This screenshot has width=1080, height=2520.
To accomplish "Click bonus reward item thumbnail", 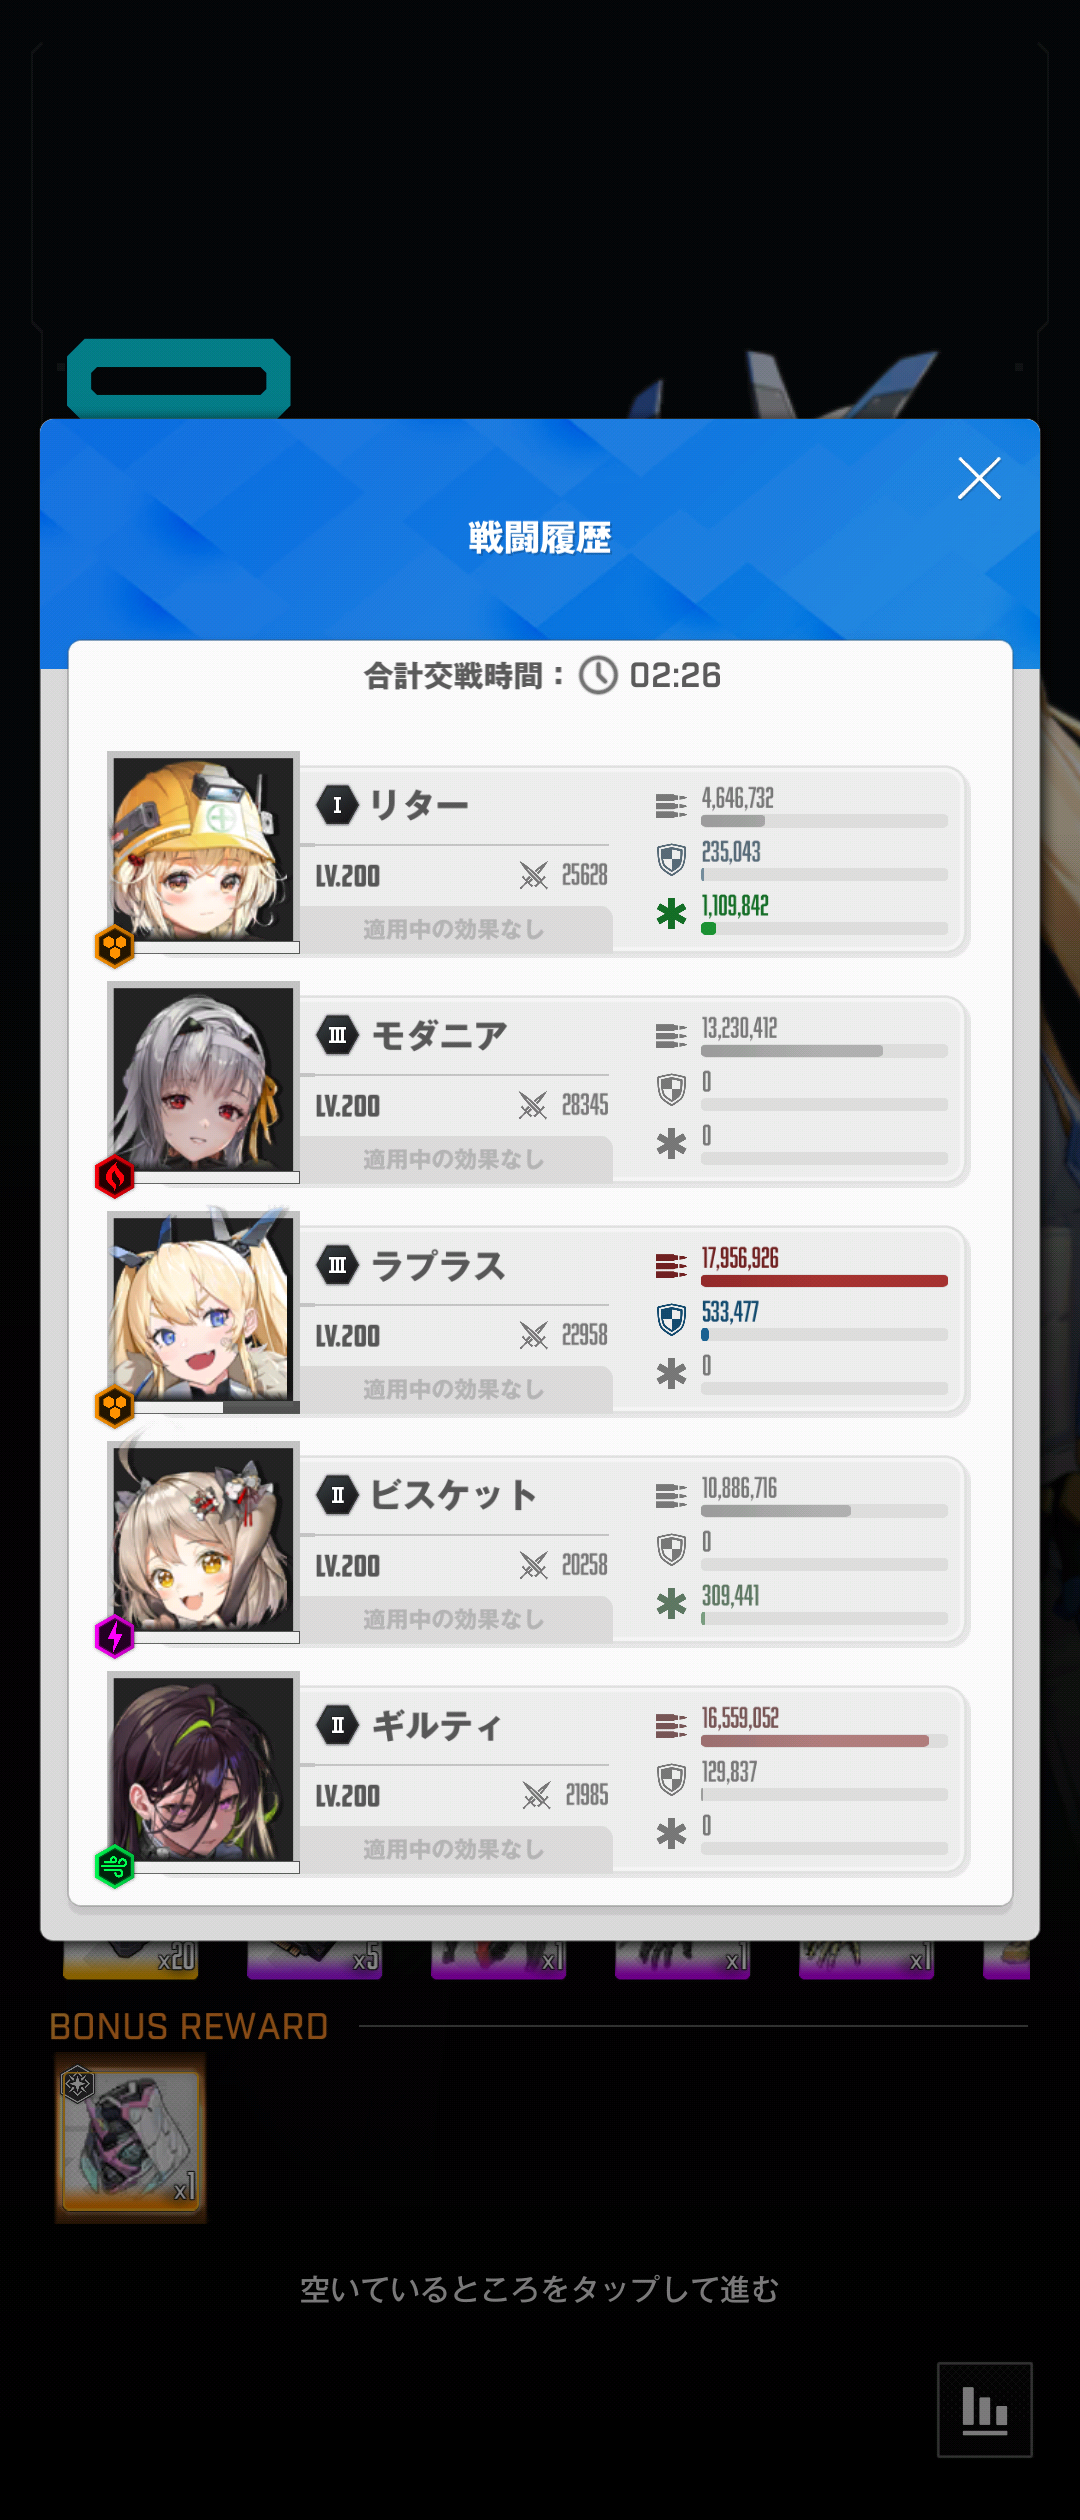I will (131, 2138).
